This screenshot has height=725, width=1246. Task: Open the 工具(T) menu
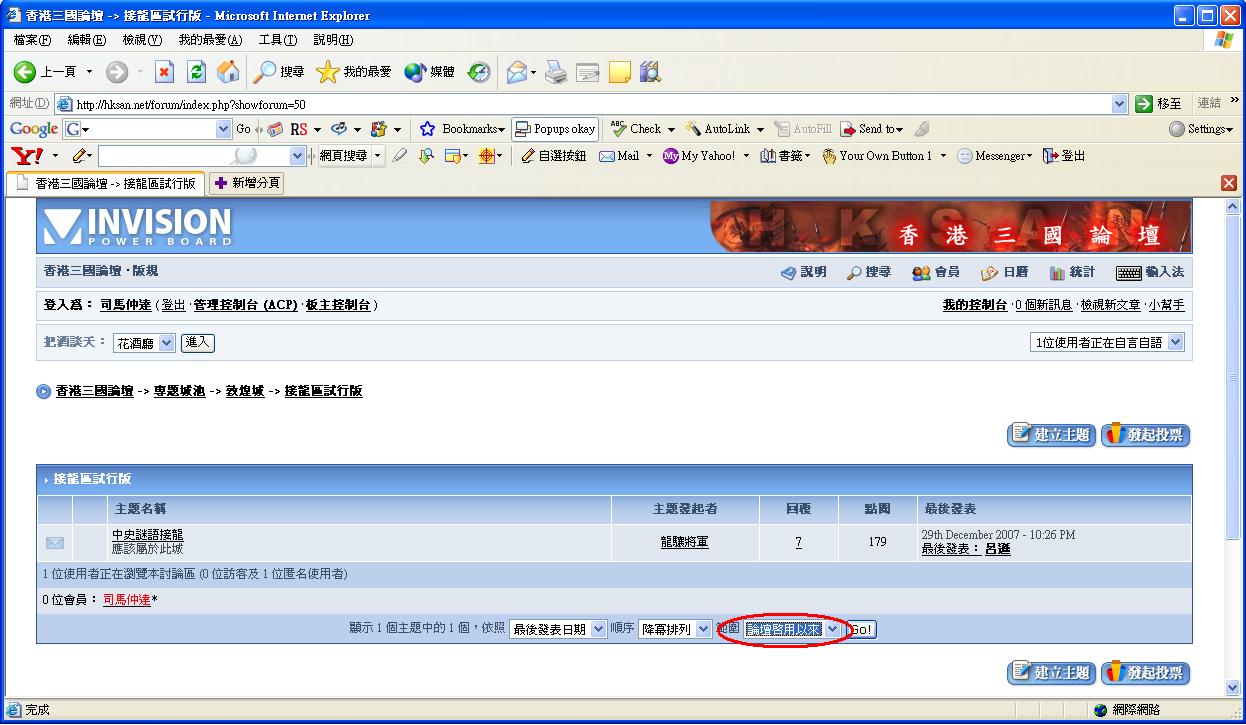pyautogui.click(x=277, y=40)
